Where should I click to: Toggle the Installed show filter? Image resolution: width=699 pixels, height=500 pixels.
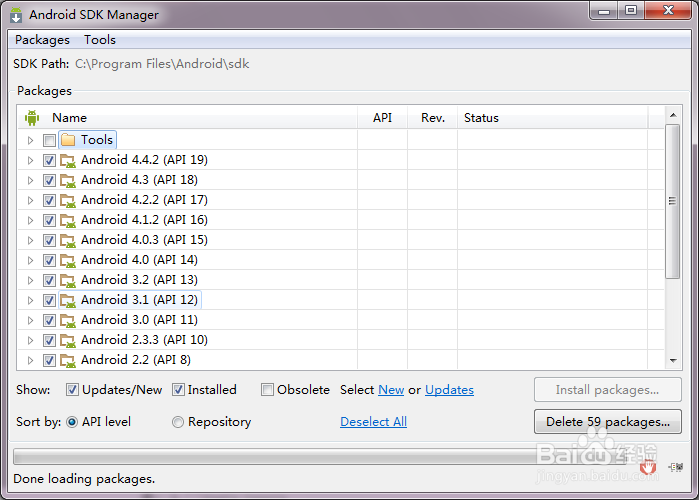click(x=178, y=390)
